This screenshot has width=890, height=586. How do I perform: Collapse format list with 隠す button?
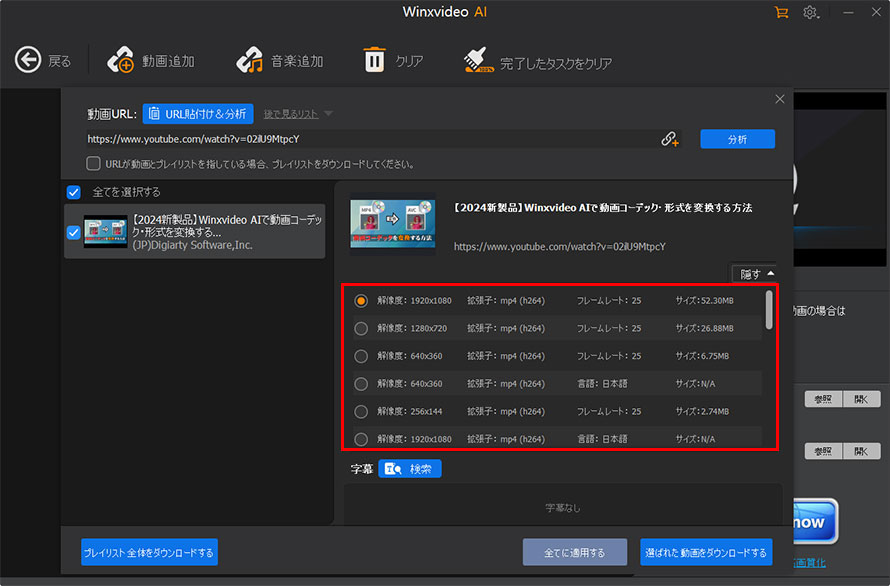pyautogui.click(x=755, y=274)
